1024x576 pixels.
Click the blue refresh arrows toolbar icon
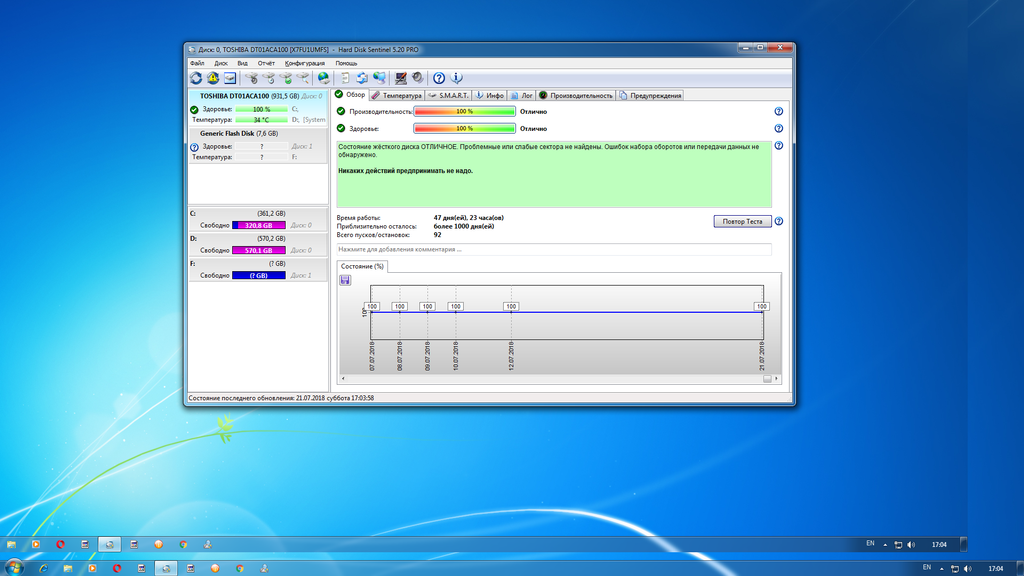point(196,78)
